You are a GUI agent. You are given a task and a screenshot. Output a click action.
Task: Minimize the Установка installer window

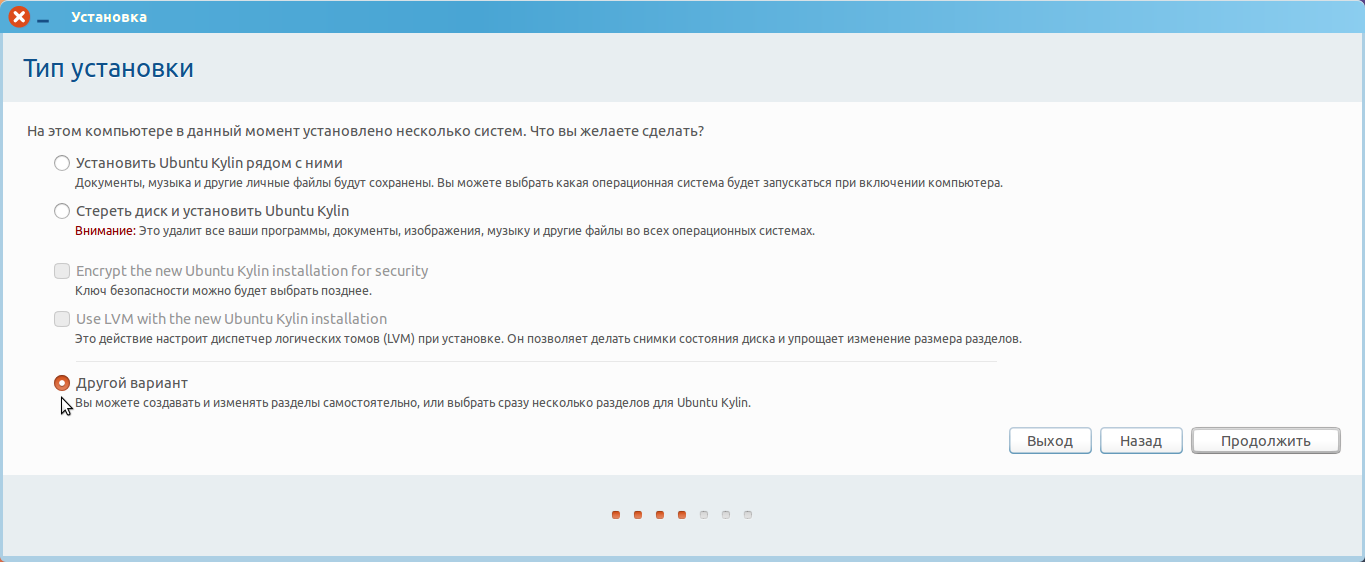point(43,20)
